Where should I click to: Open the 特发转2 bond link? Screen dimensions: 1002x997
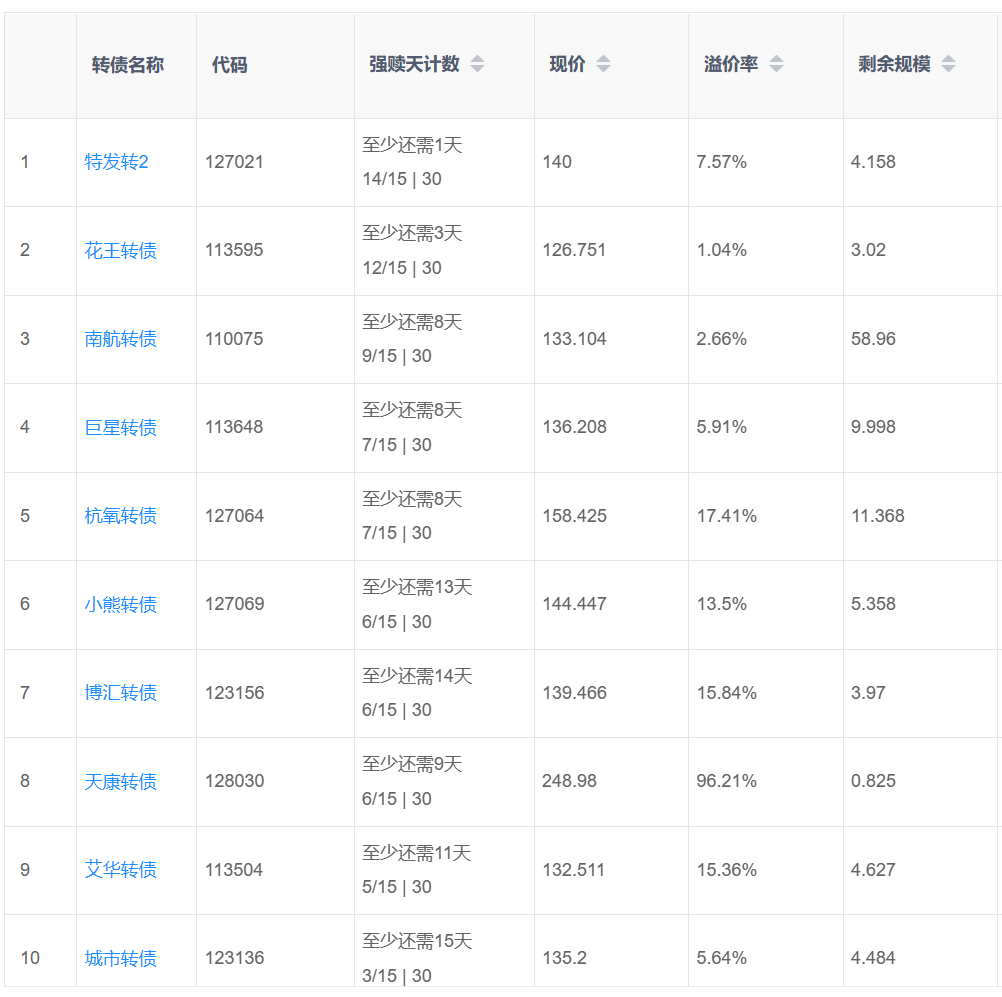point(116,162)
